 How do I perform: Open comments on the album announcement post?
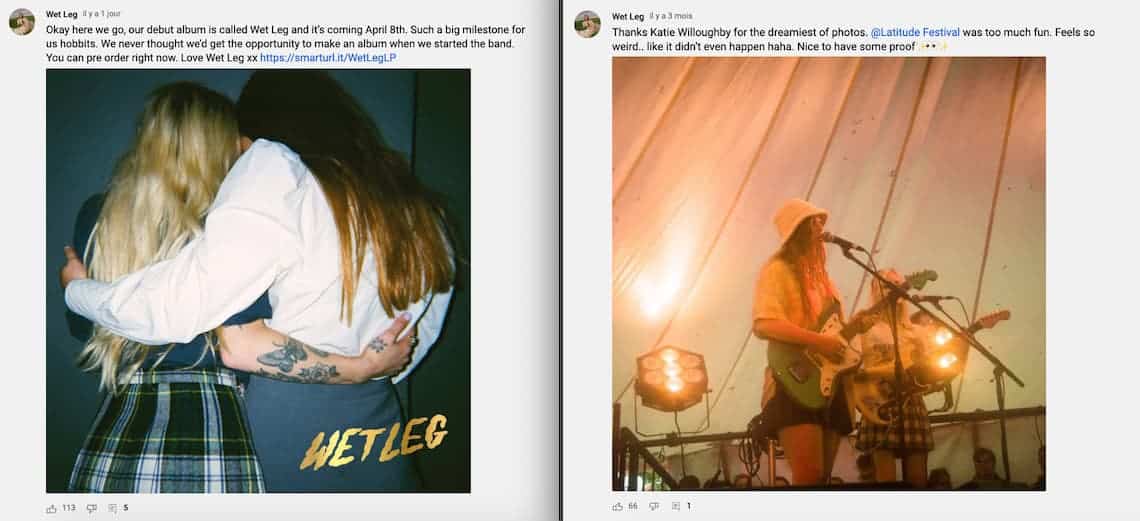113,508
